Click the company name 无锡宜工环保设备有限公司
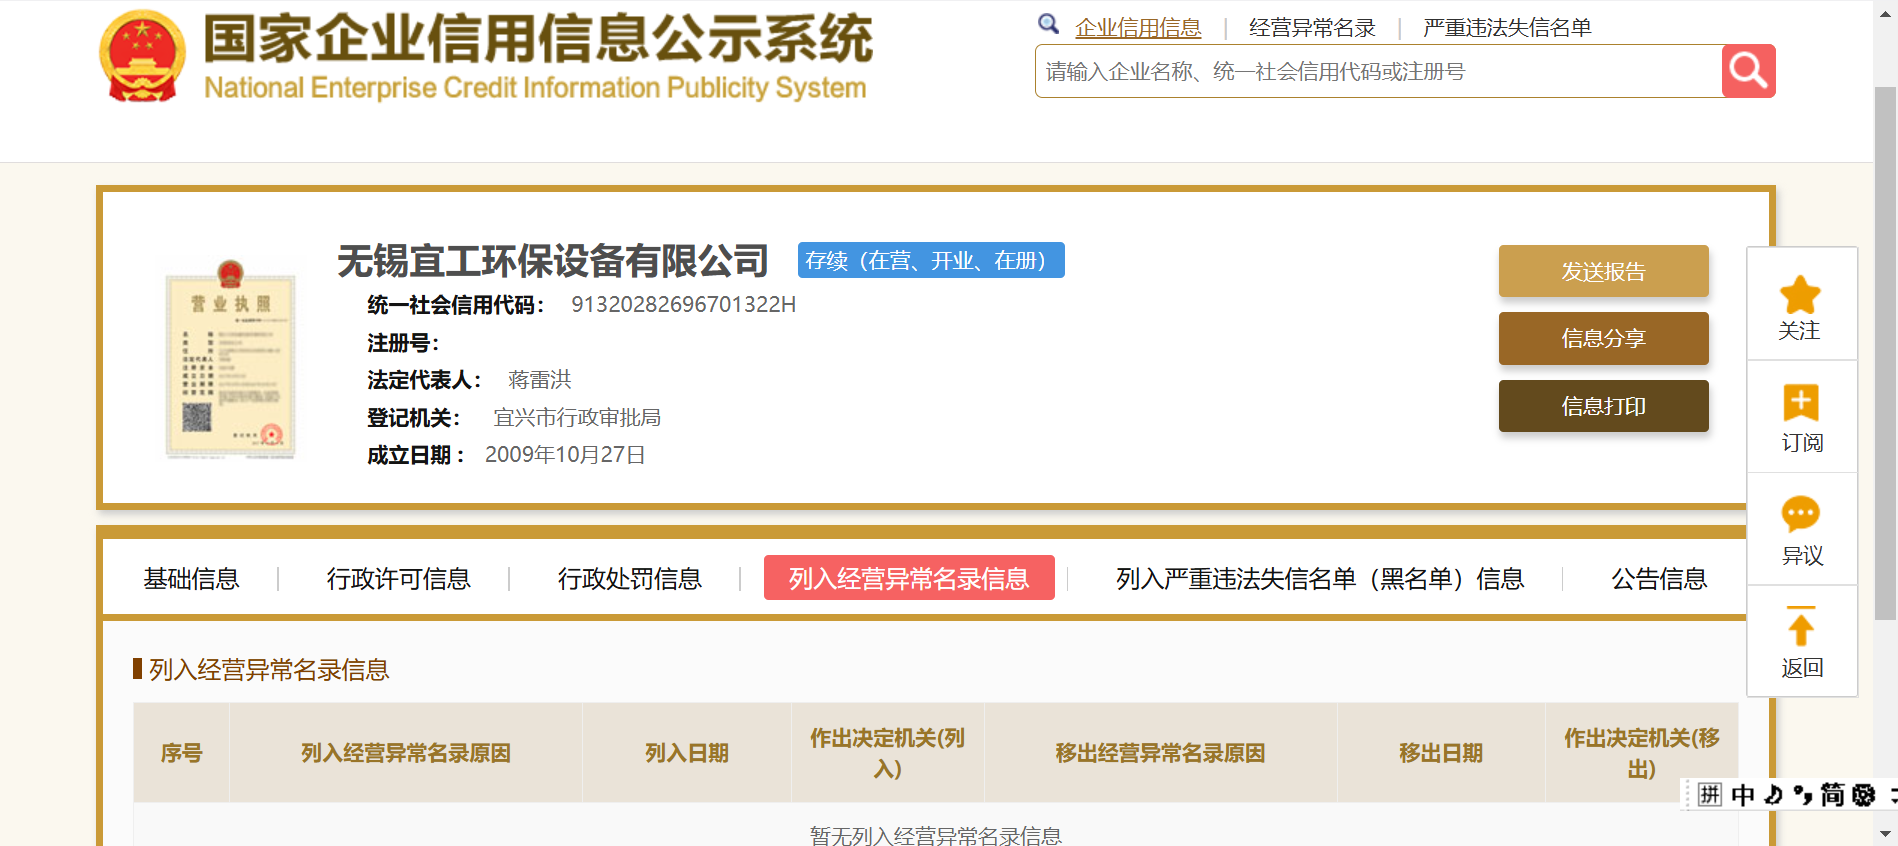 click(553, 261)
